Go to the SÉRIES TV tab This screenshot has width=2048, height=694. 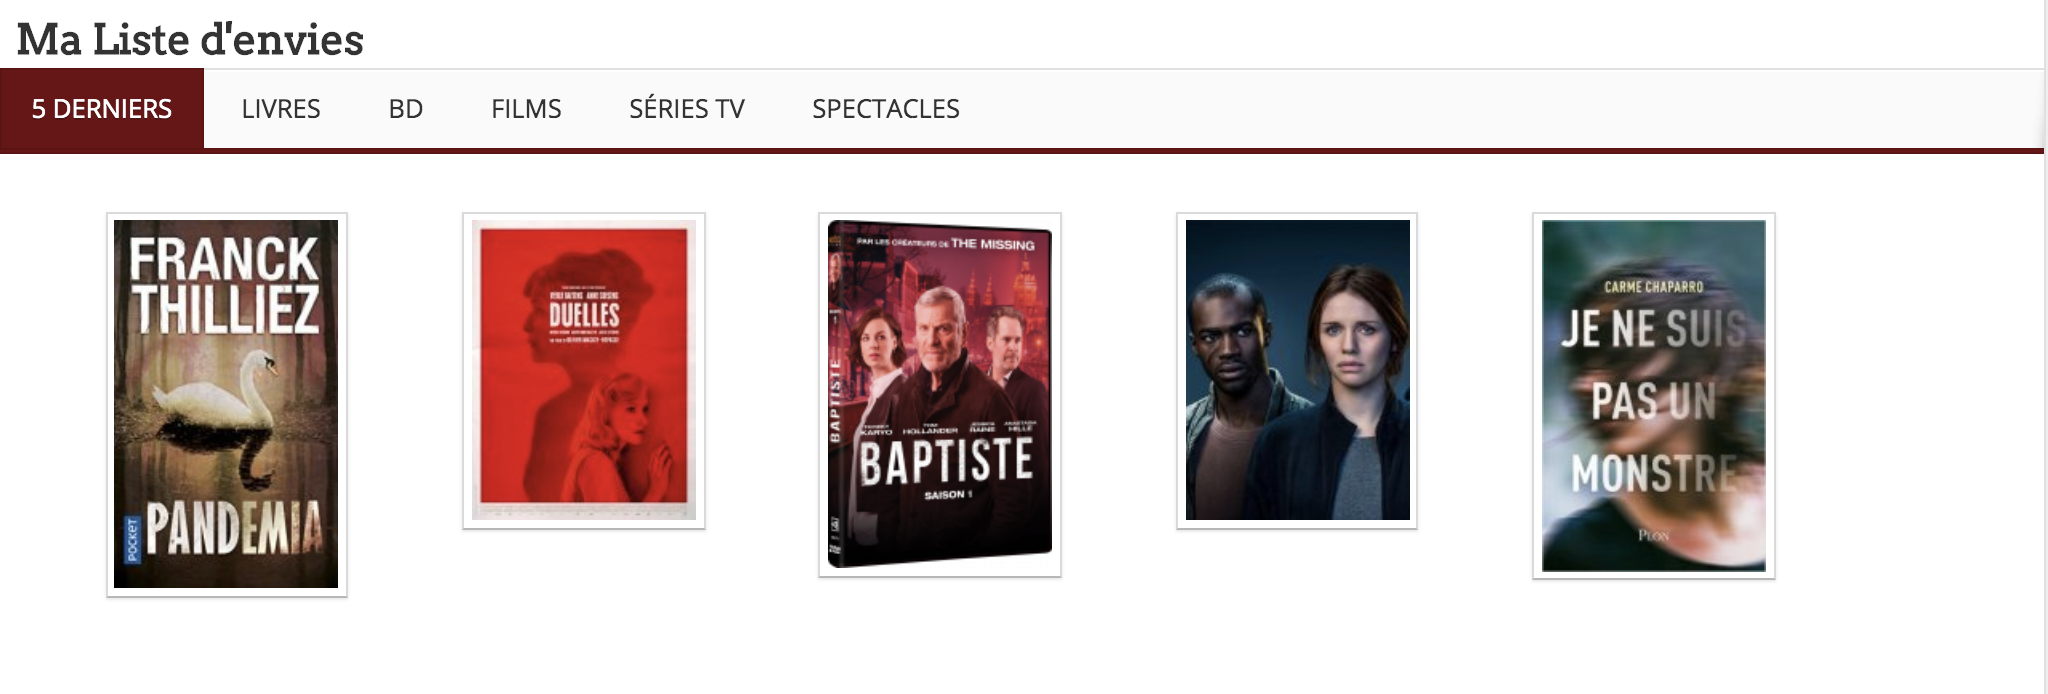point(687,109)
